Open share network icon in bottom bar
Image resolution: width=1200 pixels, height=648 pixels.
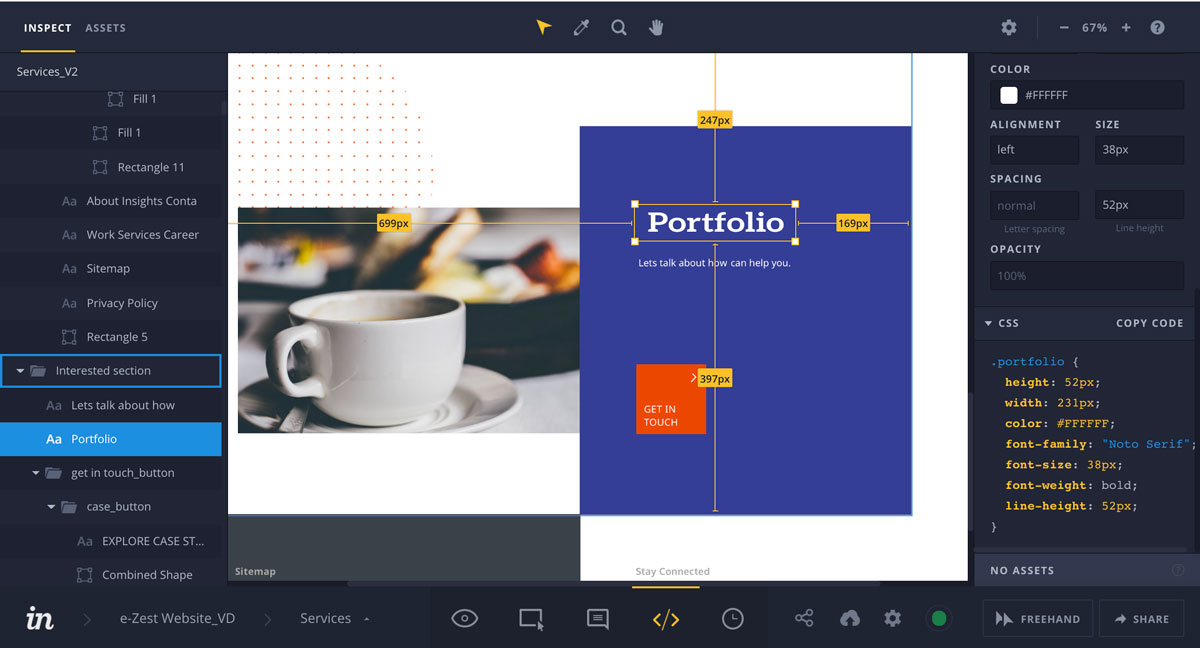pyautogui.click(x=804, y=619)
